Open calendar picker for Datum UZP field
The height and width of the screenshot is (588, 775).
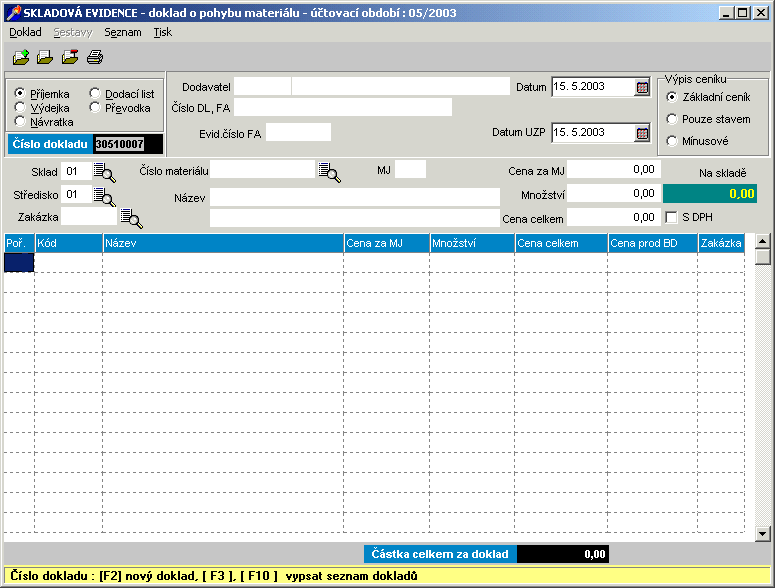642,133
